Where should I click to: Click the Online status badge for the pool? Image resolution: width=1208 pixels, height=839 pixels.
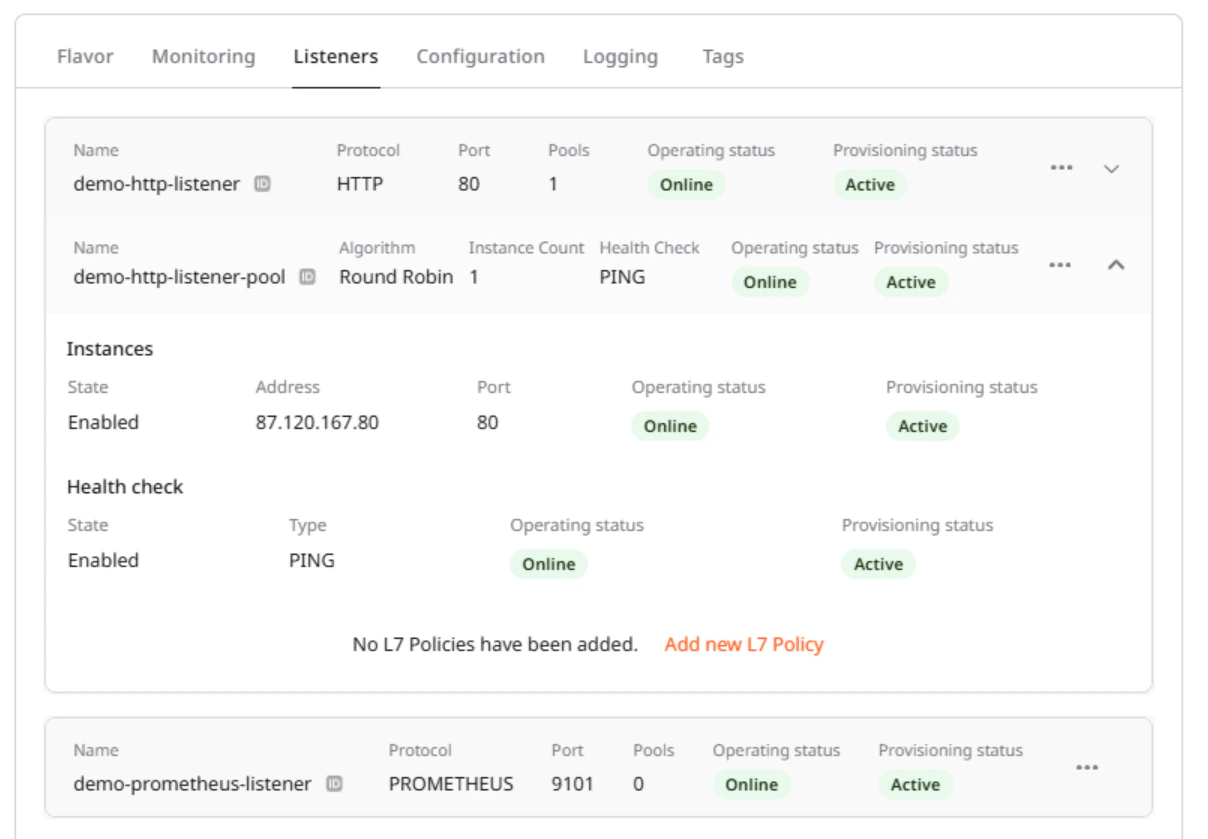(x=772, y=283)
